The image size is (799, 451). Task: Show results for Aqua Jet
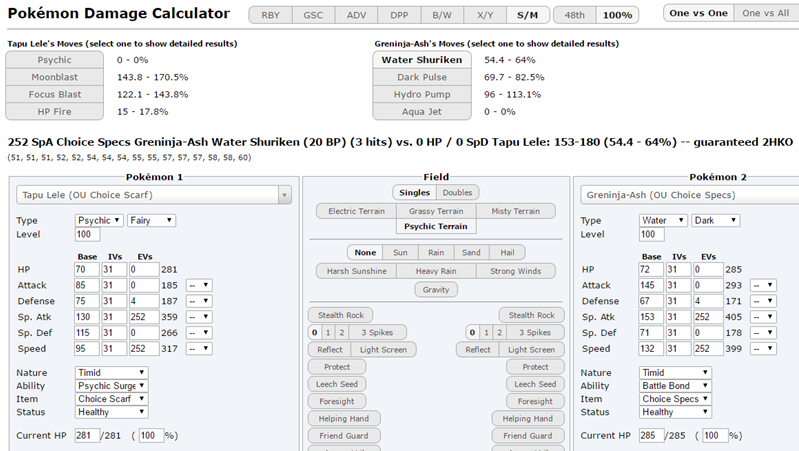422,112
